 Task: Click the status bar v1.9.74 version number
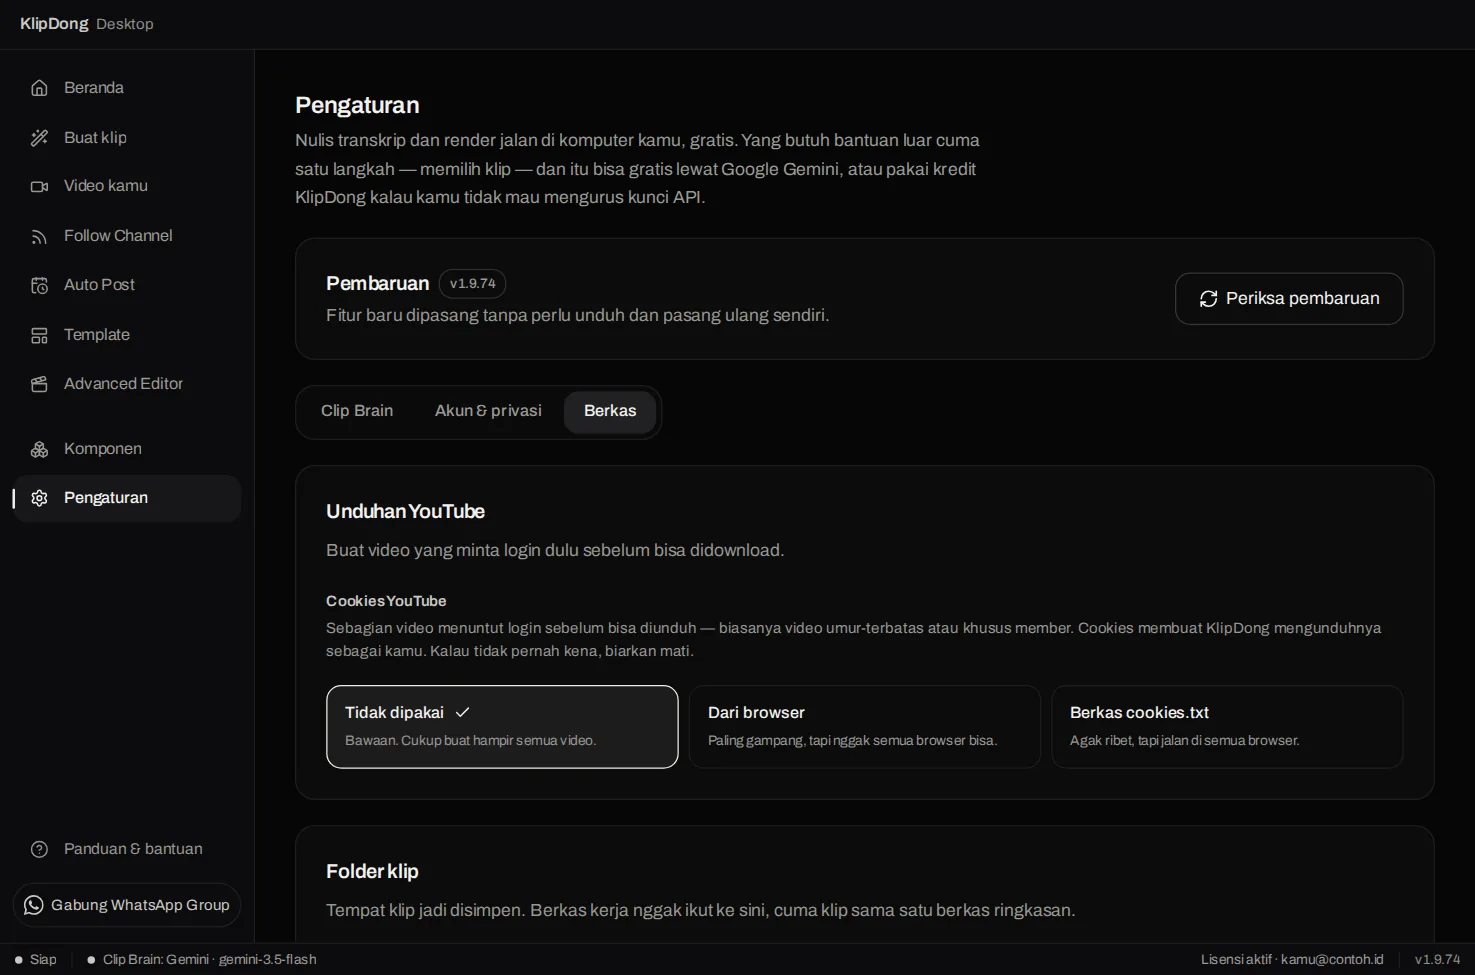tap(1437, 960)
